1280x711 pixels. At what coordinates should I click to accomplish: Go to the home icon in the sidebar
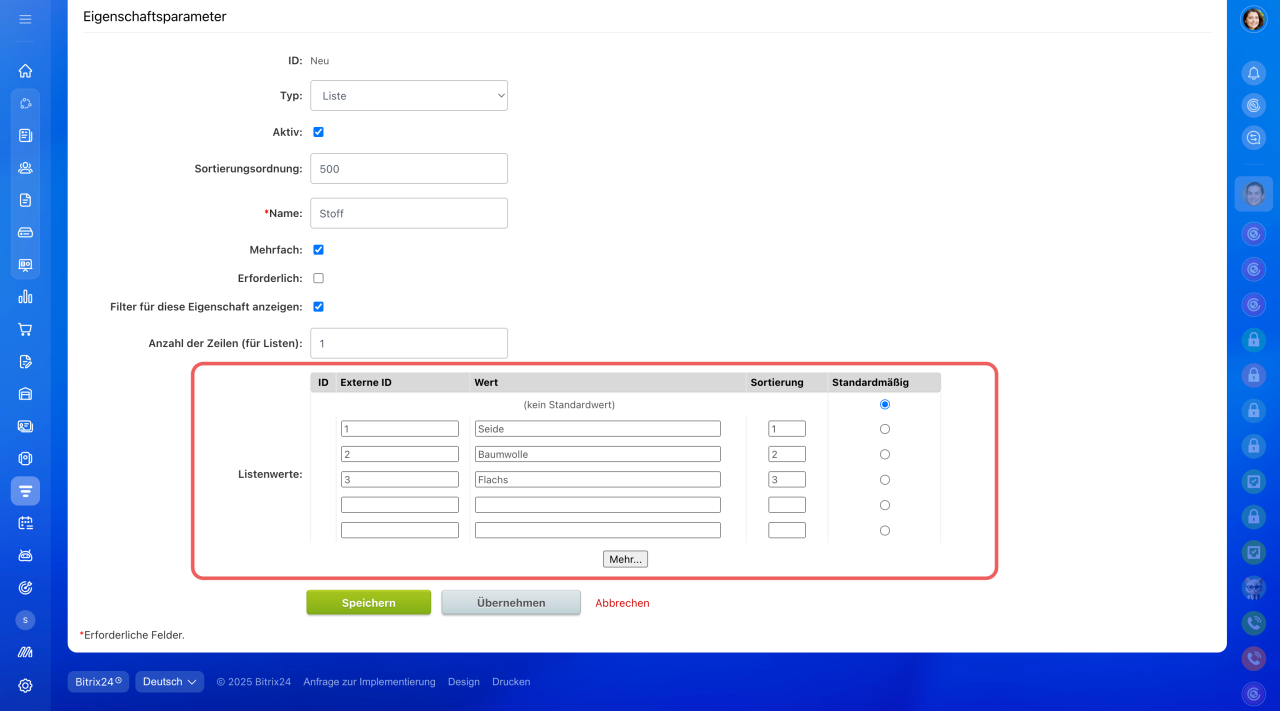25,71
